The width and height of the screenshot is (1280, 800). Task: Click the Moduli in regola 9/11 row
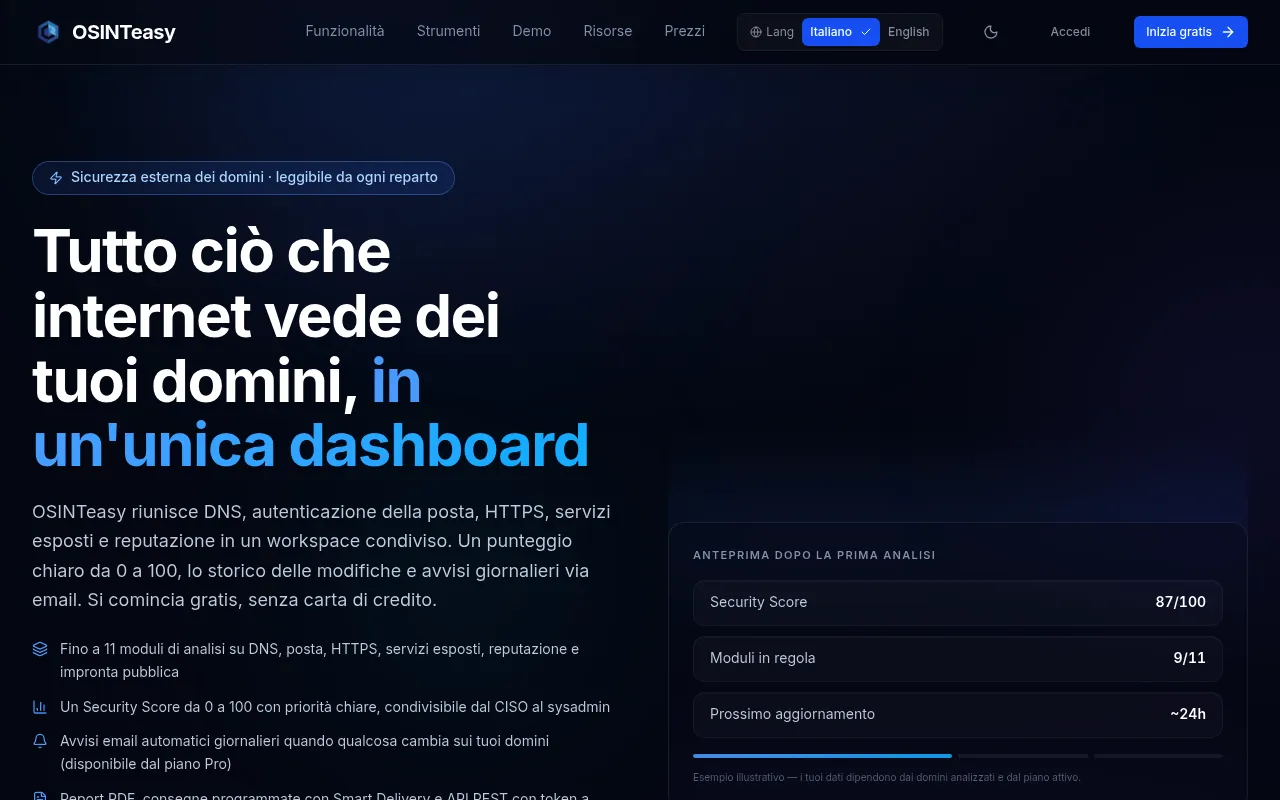click(958, 659)
